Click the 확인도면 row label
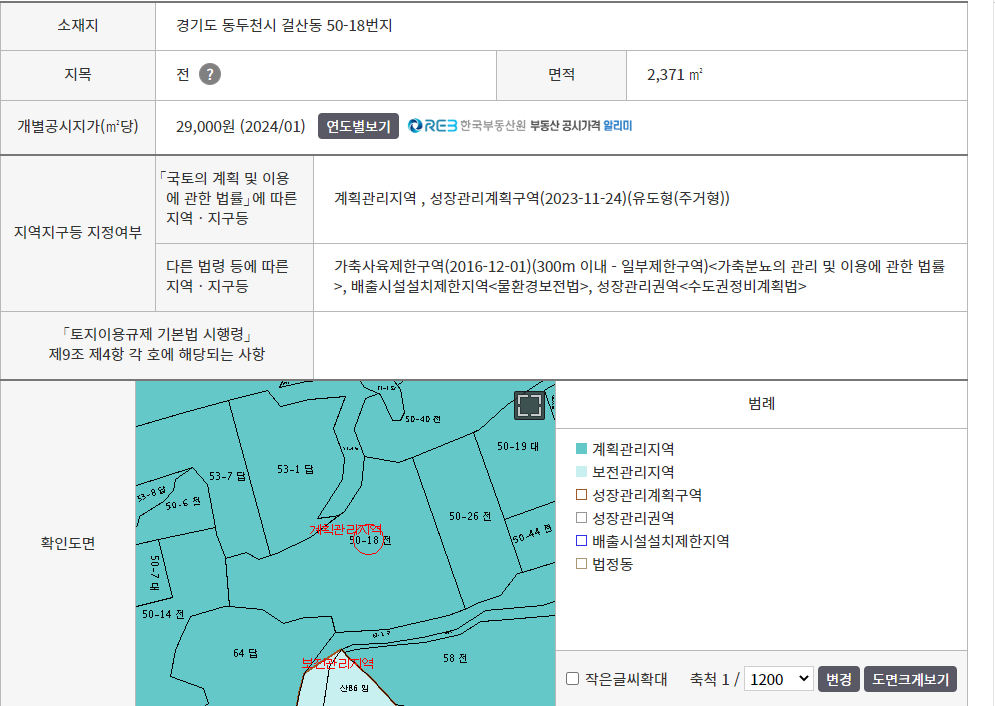Viewport: 995px width, 706px height. point(68,543)
